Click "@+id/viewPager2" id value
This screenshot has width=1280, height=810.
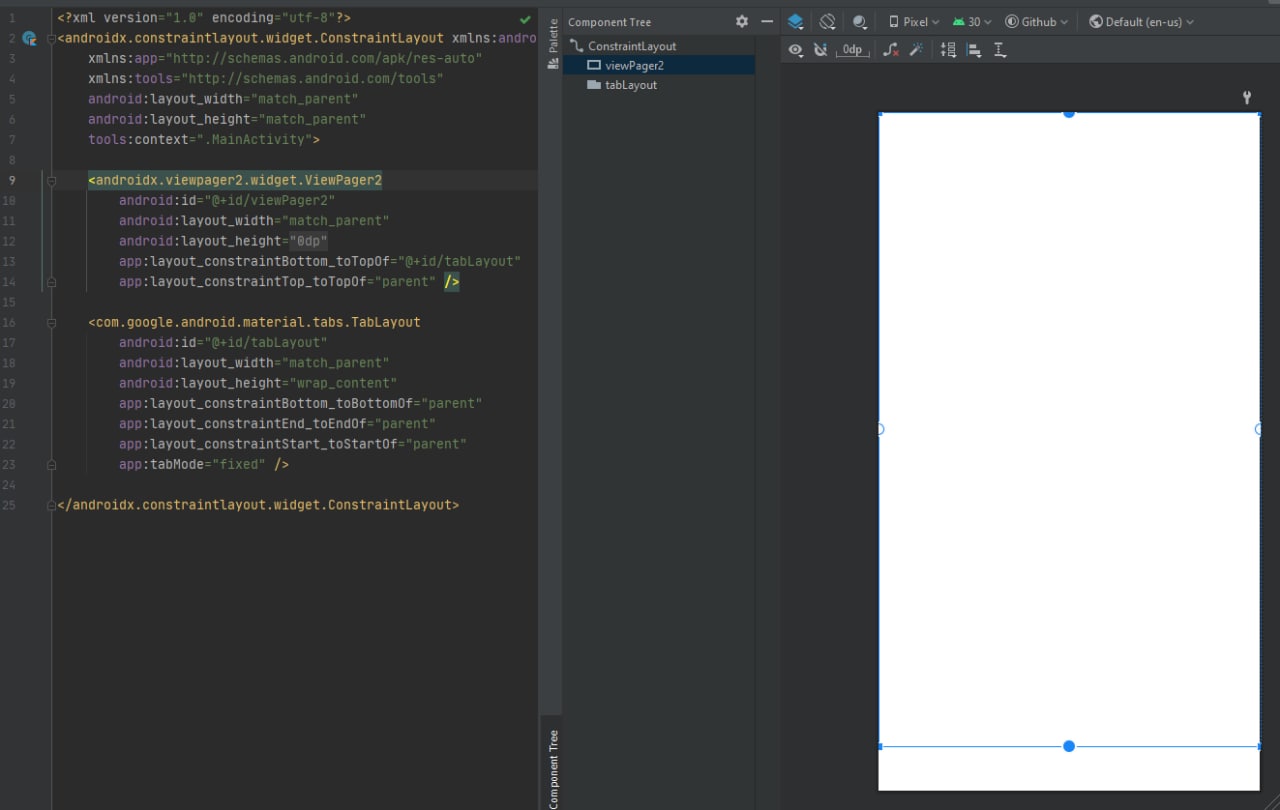(x=270, y=200)
